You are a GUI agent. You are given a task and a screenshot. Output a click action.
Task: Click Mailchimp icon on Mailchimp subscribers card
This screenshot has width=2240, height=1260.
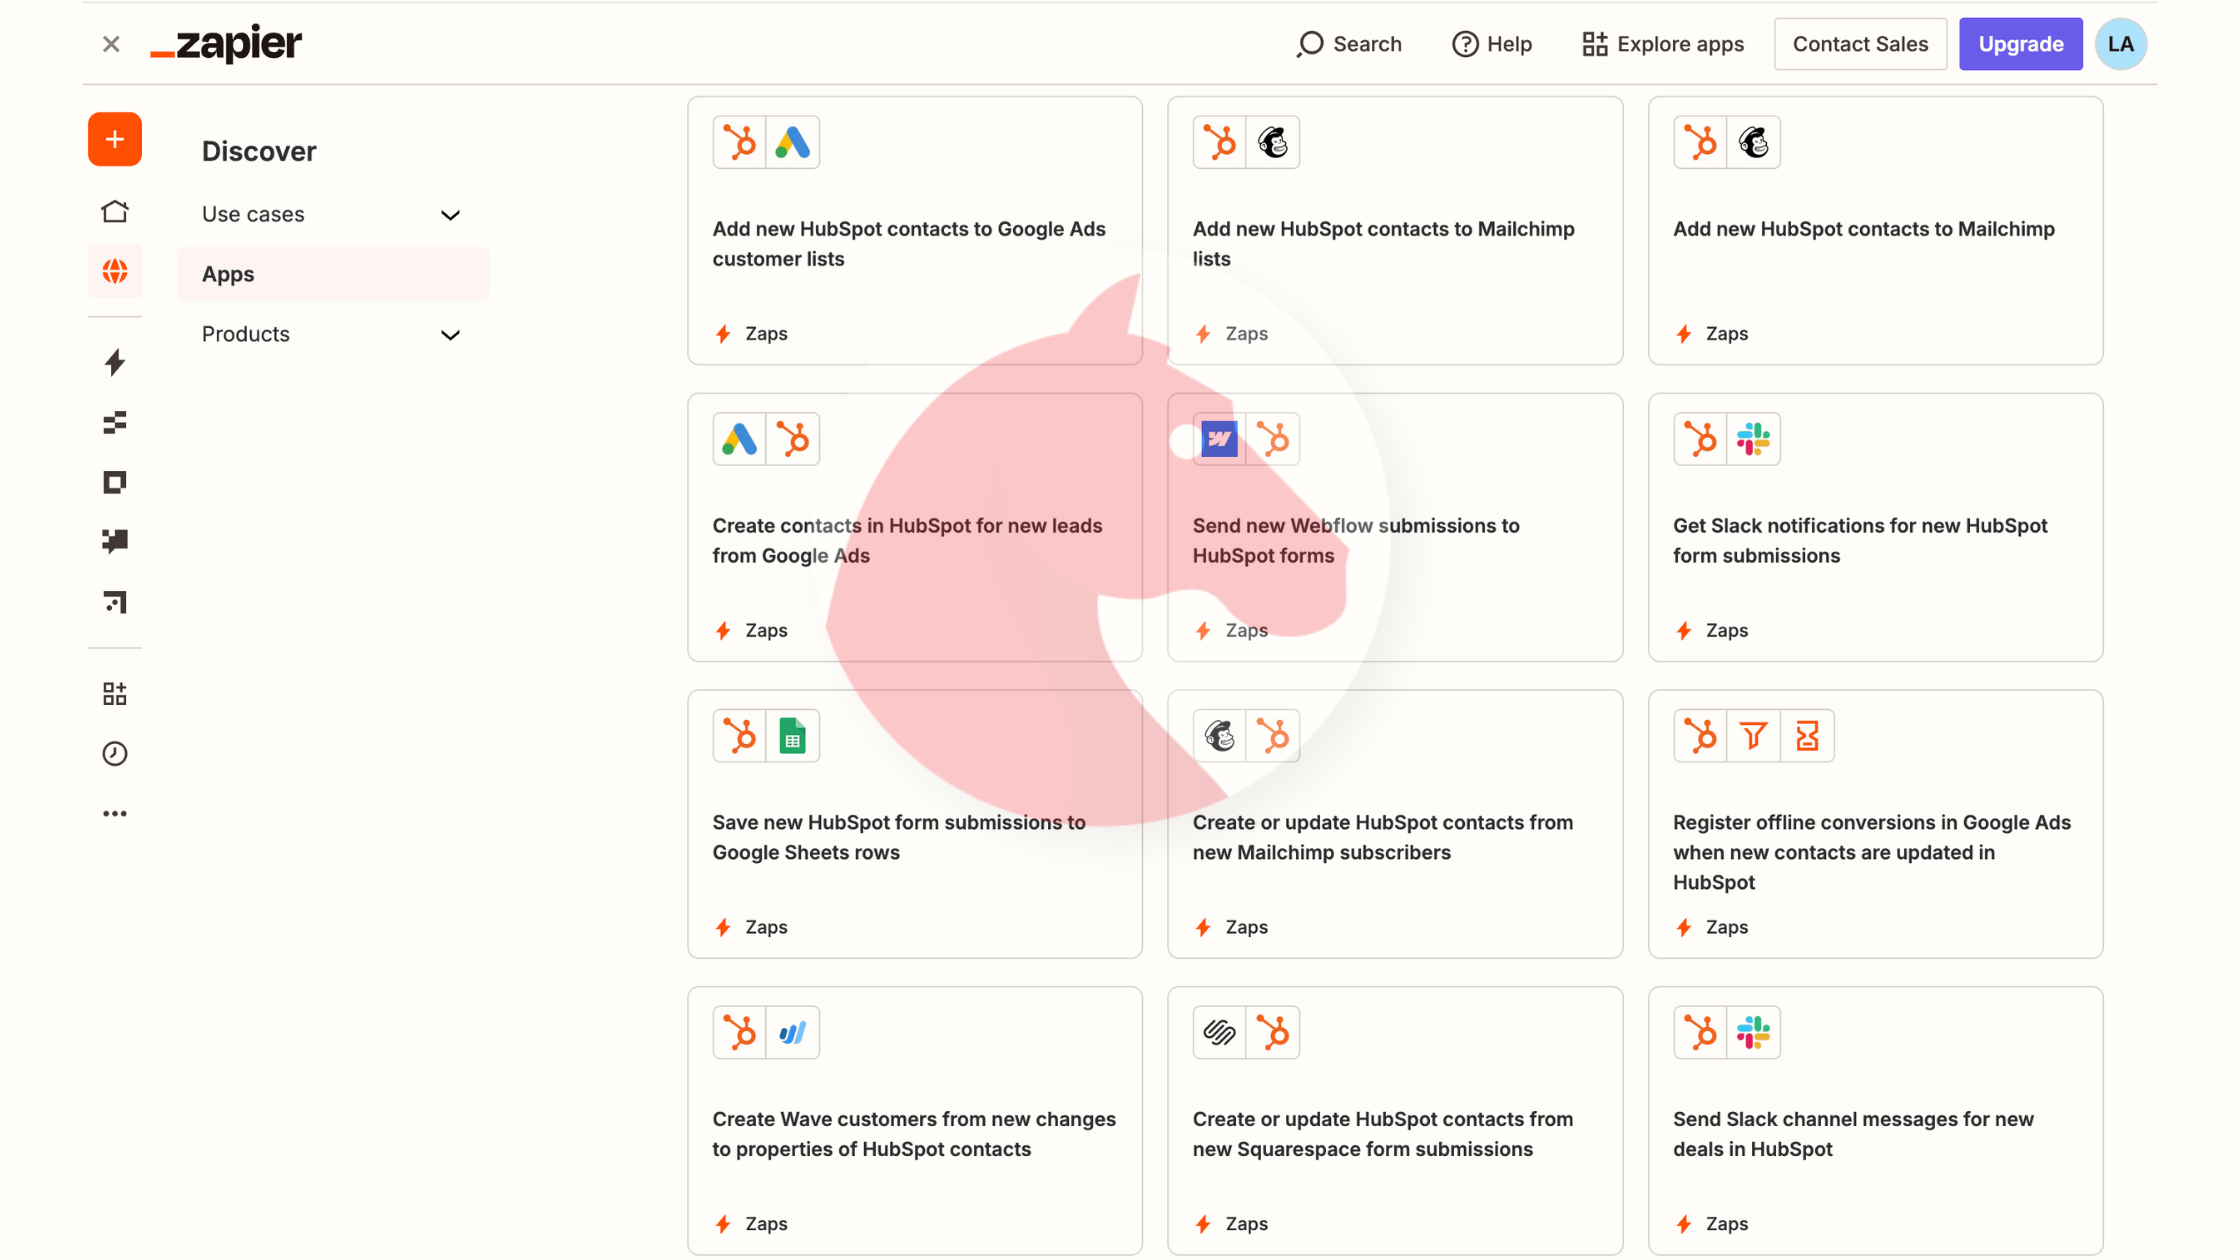[1219, 736]
